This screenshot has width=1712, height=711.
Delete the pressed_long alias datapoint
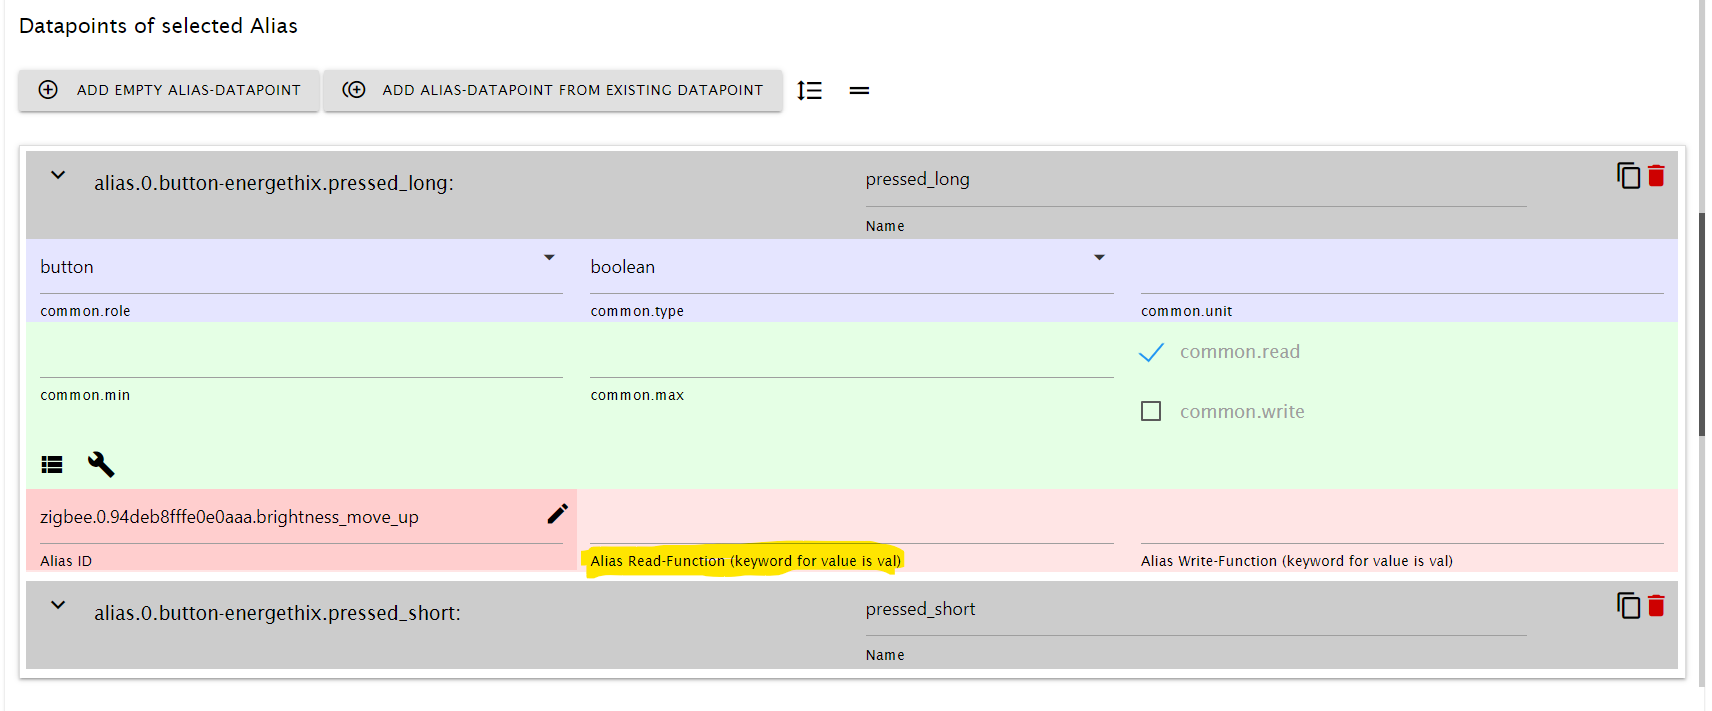(1656, 176)
